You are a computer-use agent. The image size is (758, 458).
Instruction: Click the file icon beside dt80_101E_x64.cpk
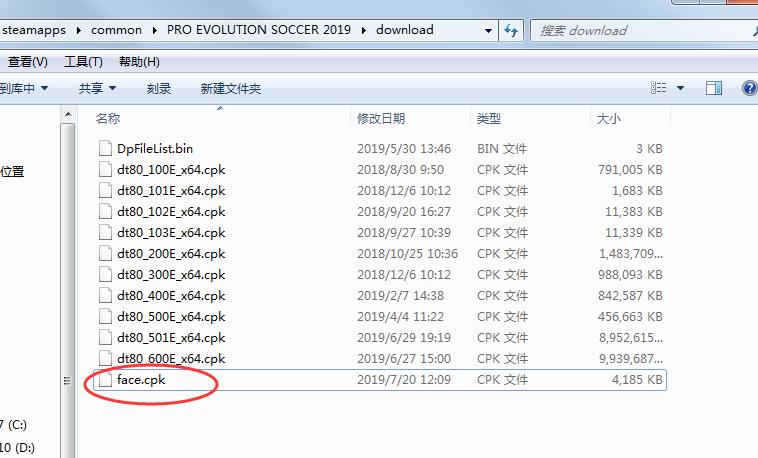pyautogui.click(x=105, y=190)
